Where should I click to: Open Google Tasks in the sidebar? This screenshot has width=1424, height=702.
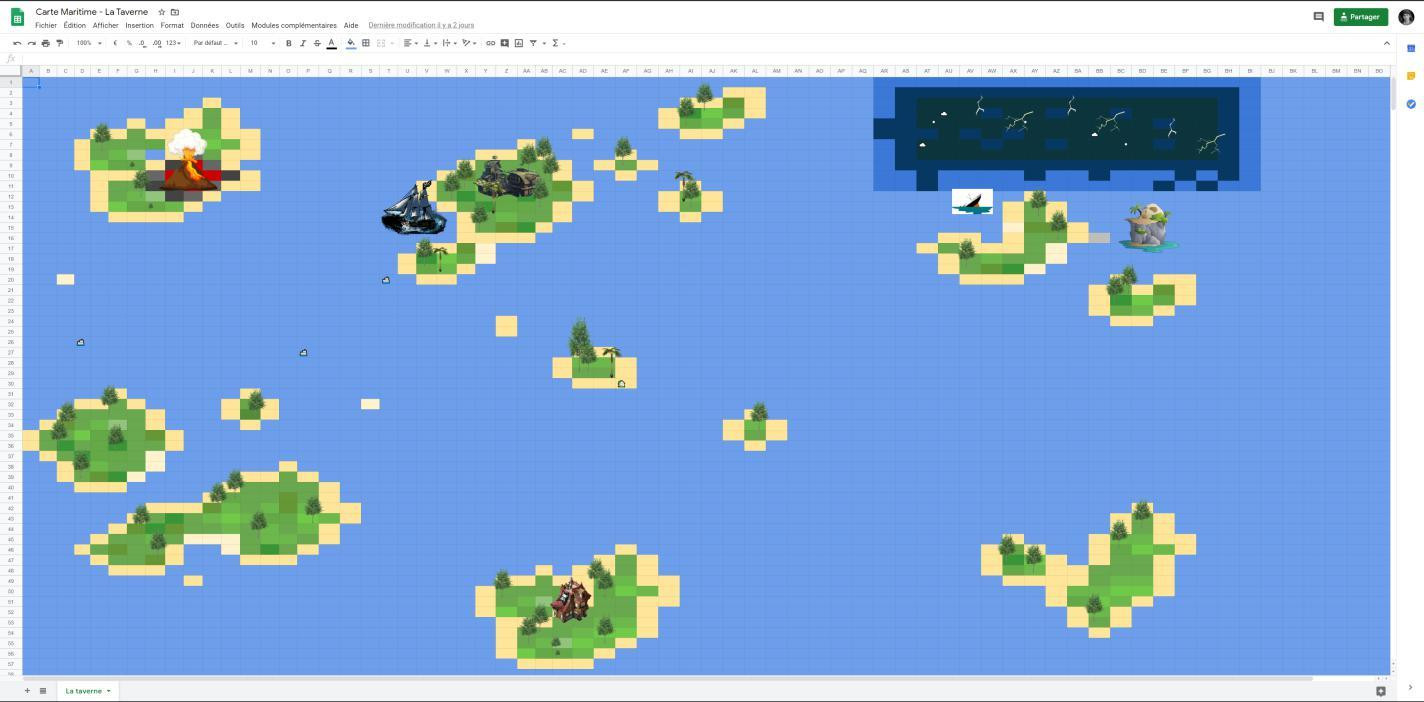pos(1411,103)
